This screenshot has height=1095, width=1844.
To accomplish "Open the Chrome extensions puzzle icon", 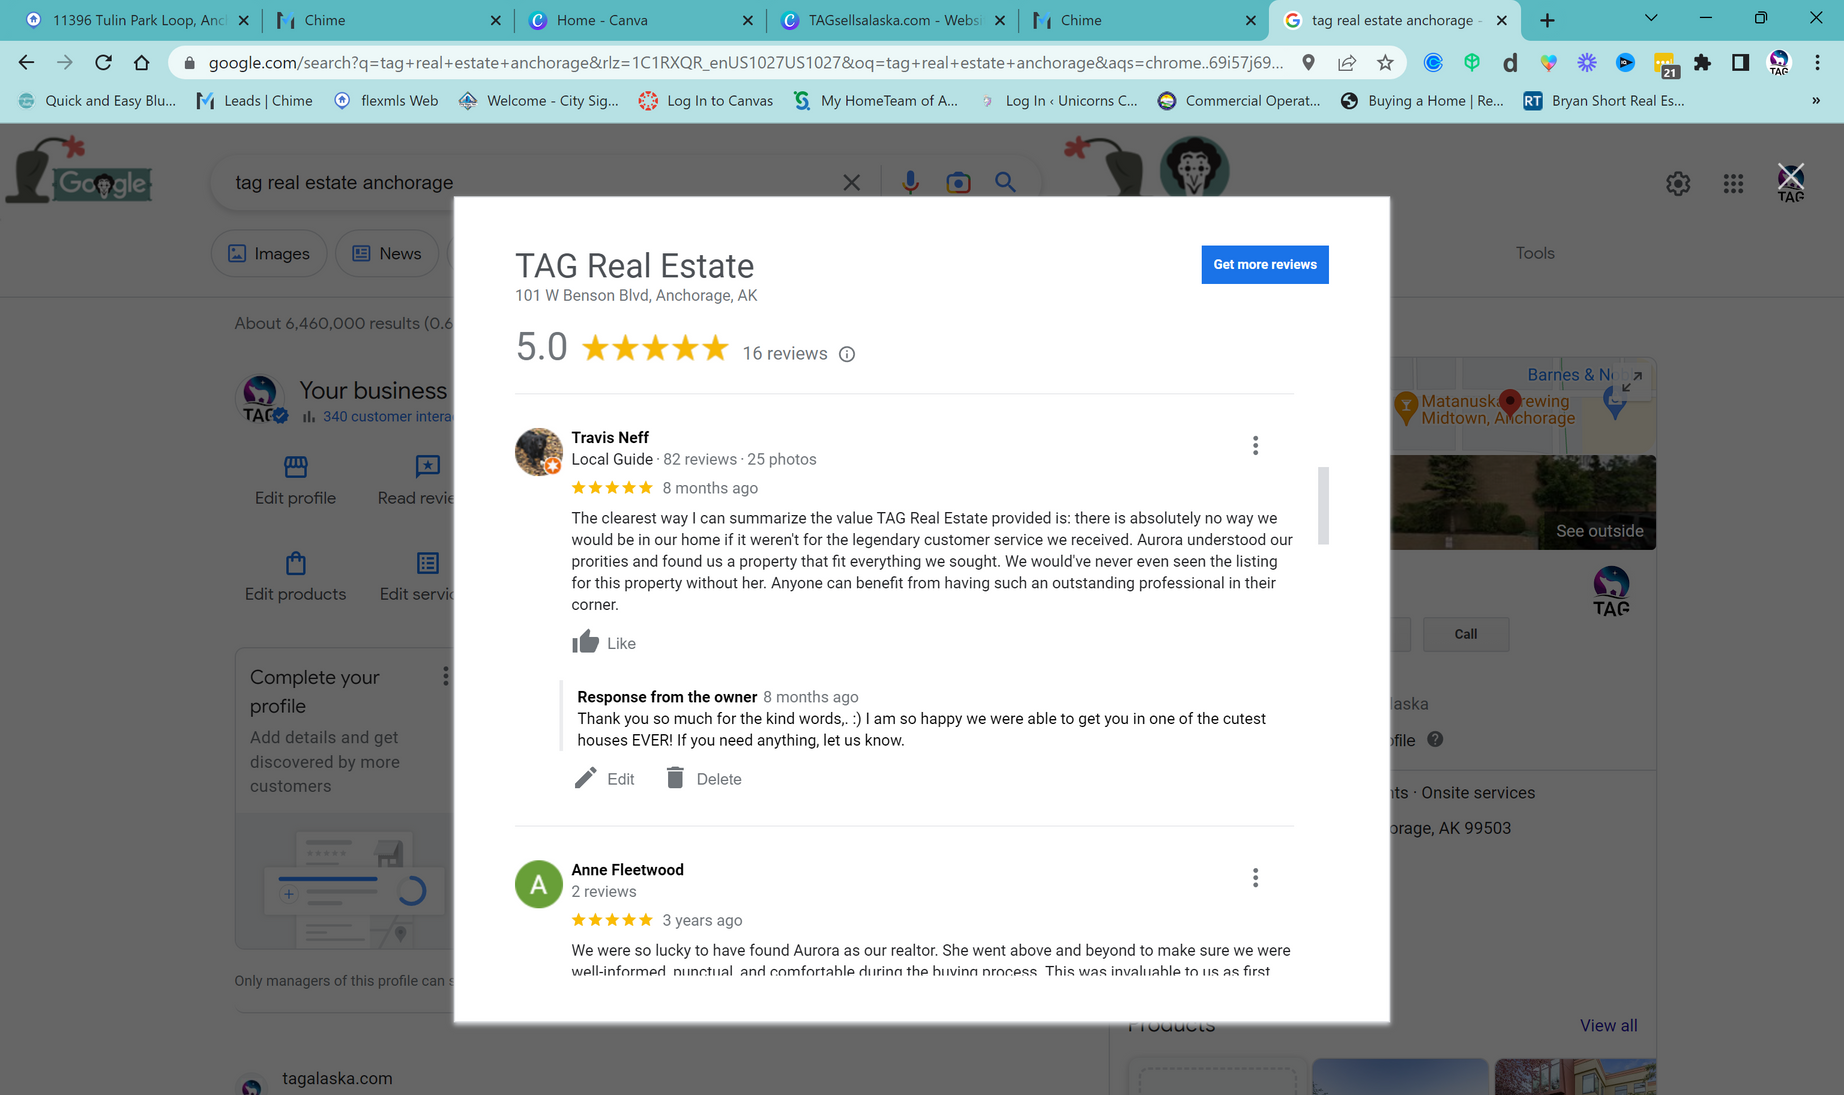I will point(1703,63).
